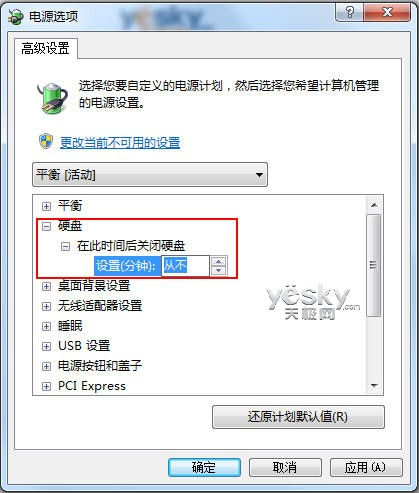Click the 确定 button

tap(204, 467)
